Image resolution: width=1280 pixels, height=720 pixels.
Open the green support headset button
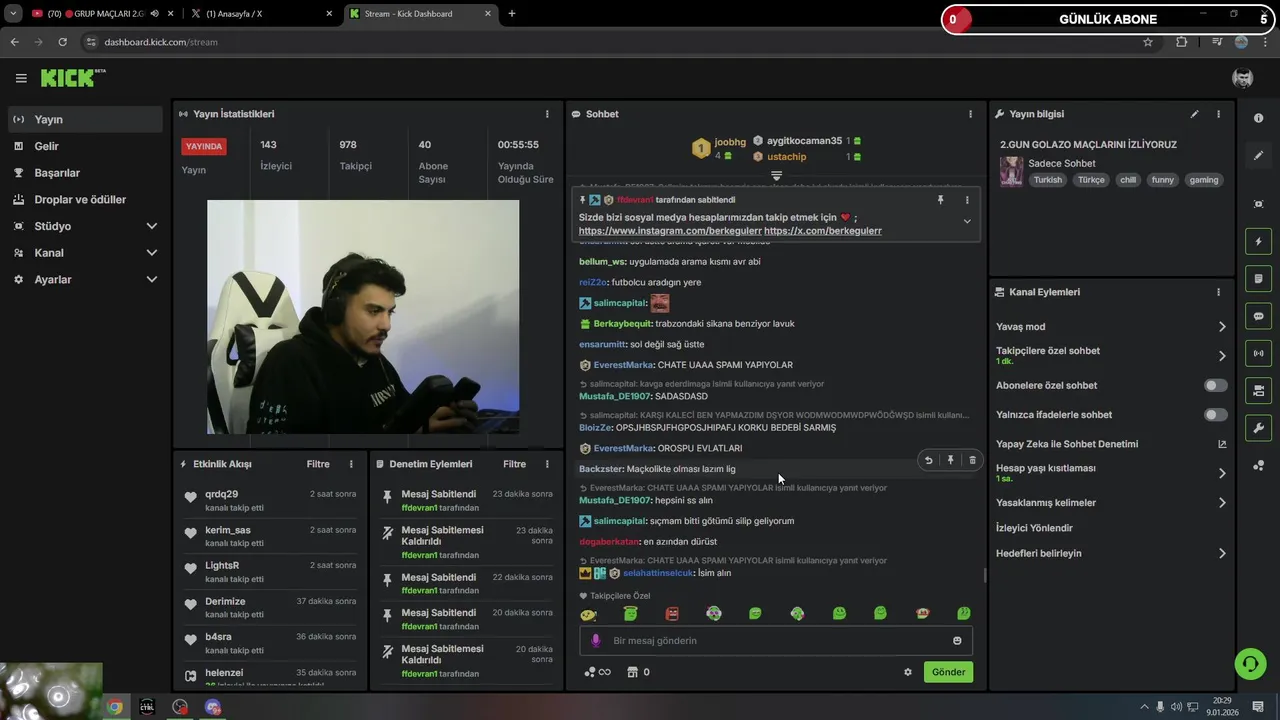1250,663
